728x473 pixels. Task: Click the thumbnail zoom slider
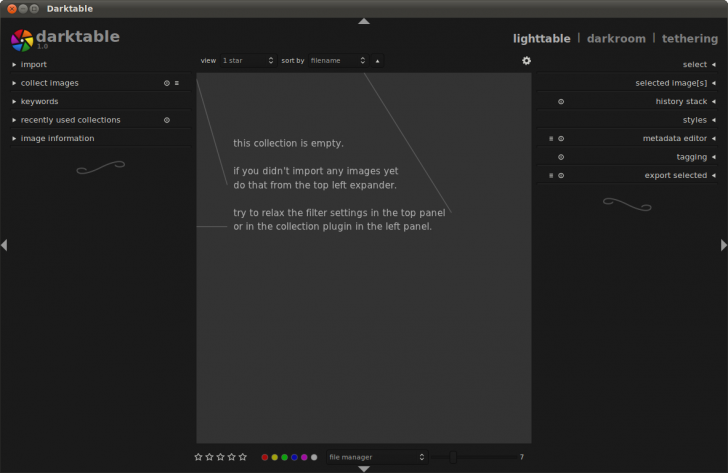(474, 457)
